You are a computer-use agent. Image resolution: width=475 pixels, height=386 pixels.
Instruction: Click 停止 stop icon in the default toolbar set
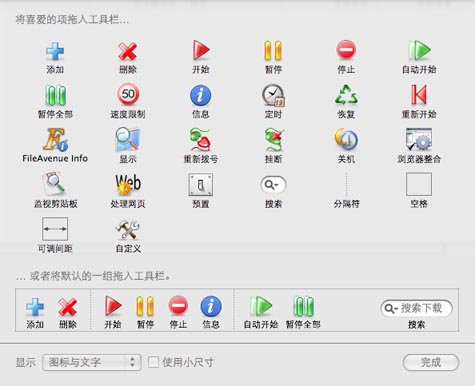pos(178,306)
